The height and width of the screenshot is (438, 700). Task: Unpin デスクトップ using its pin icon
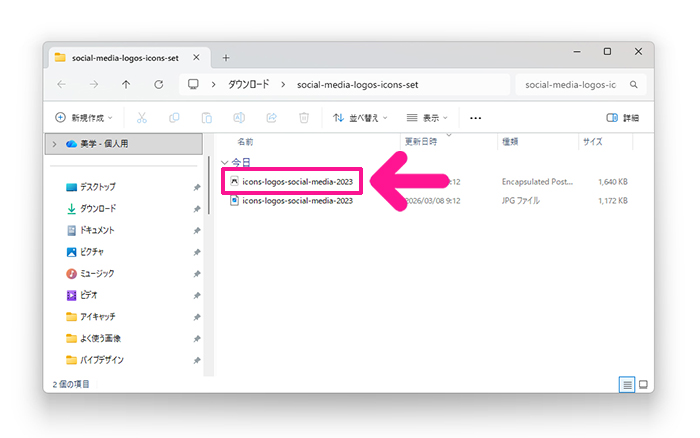(196, 188)
